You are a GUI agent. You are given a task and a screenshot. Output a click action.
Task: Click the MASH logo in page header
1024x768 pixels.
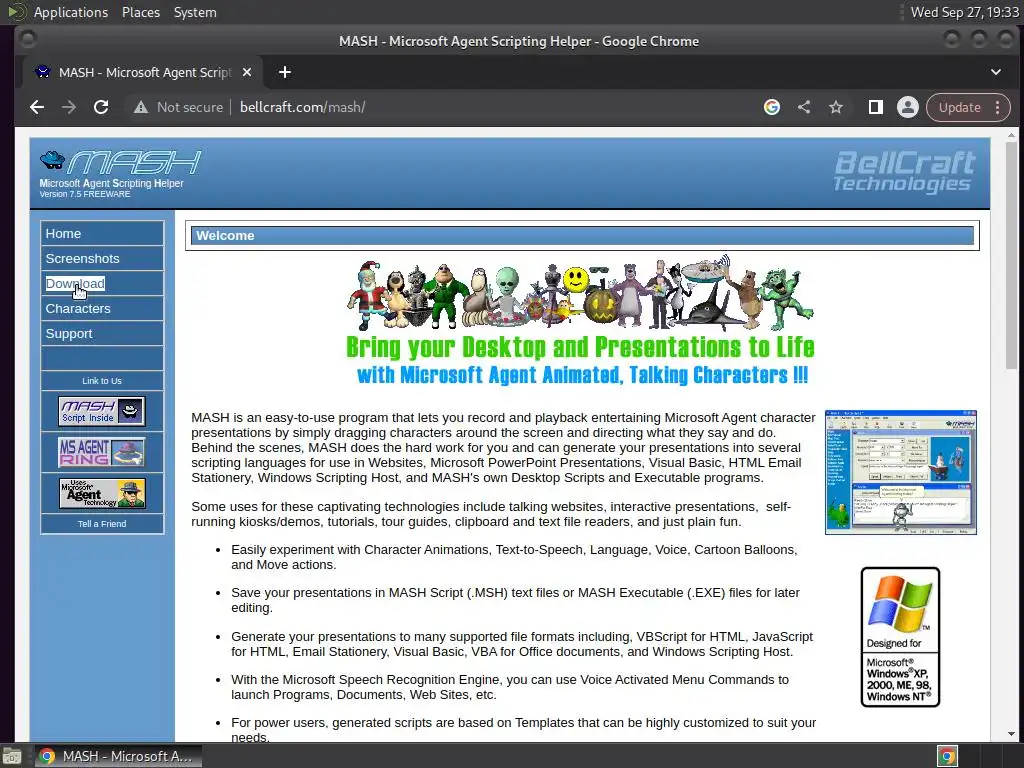tap(120, 162)
